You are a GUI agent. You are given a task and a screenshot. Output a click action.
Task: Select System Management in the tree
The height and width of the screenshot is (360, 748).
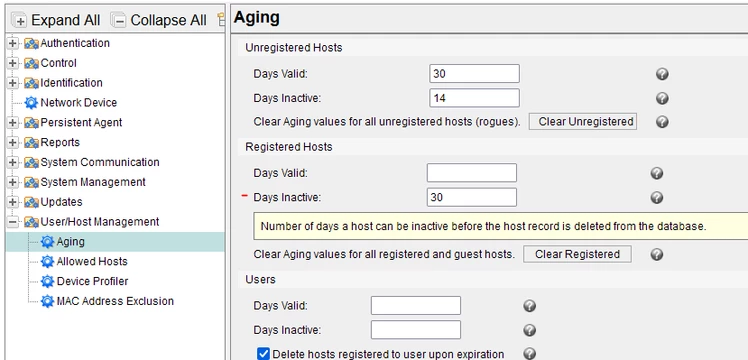[93, 183]
